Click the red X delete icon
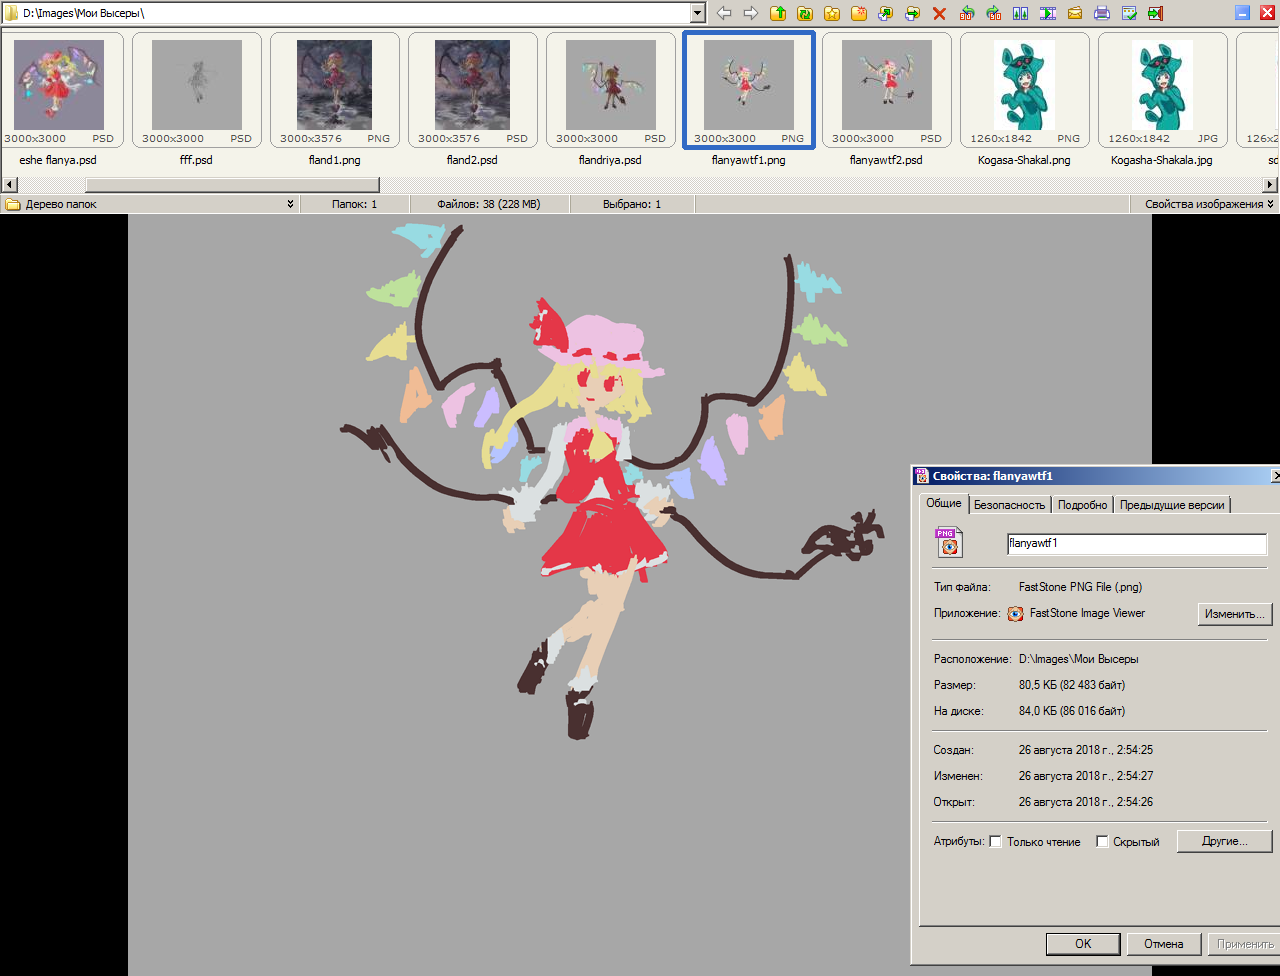The width and height of the screenshot is (1280, 976). coord(939,13)
